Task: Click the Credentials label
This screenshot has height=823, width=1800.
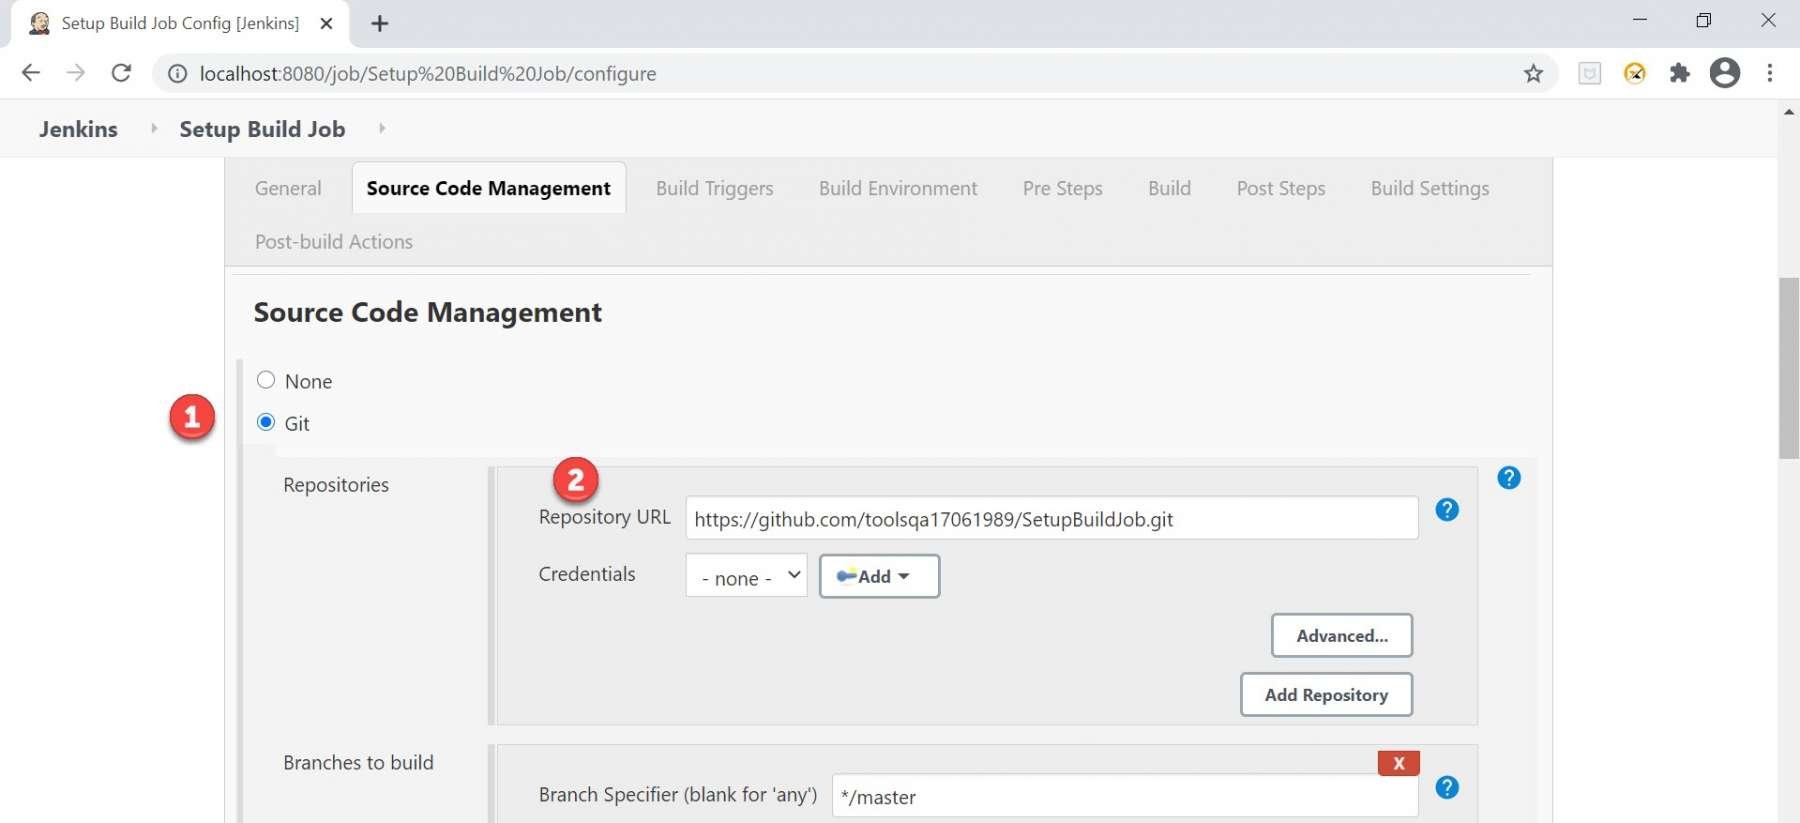Action: coord(587,574)
